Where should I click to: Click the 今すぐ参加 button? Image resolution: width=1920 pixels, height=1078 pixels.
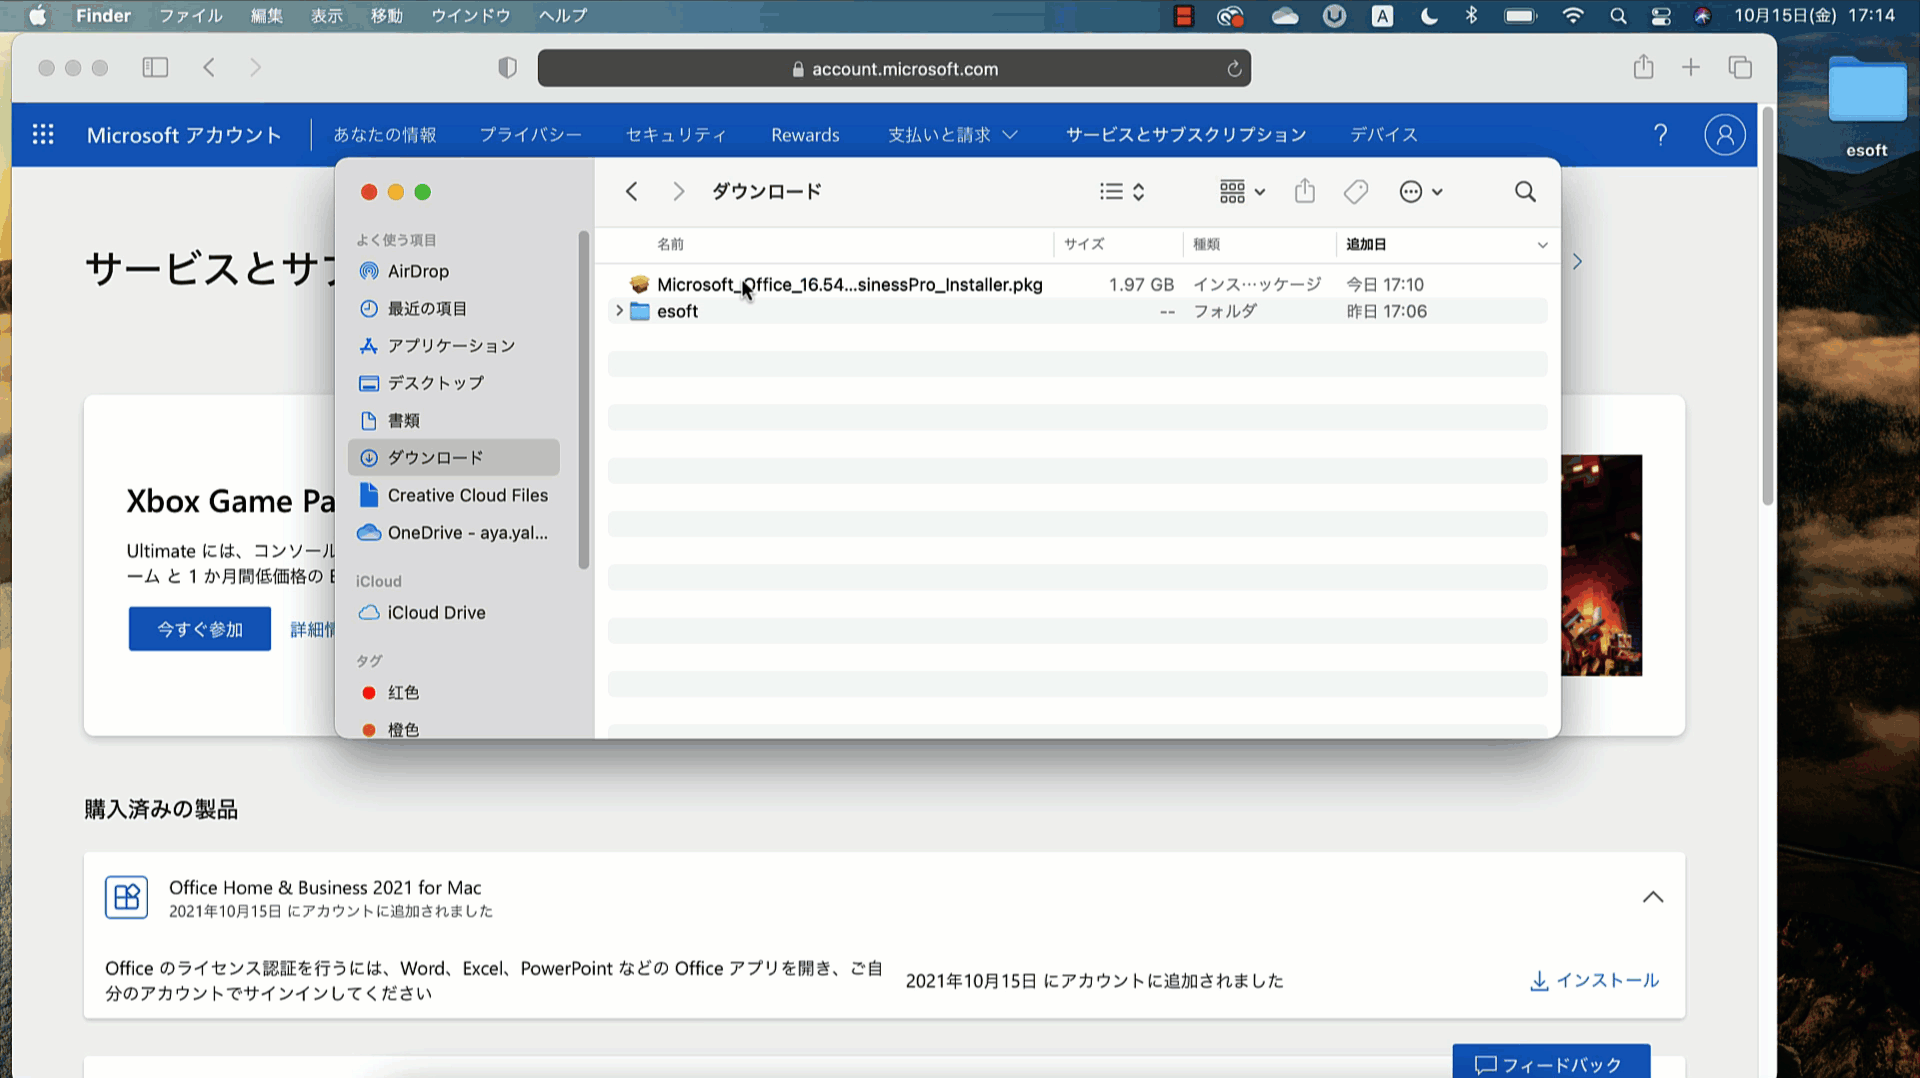[x=200, y=629]
